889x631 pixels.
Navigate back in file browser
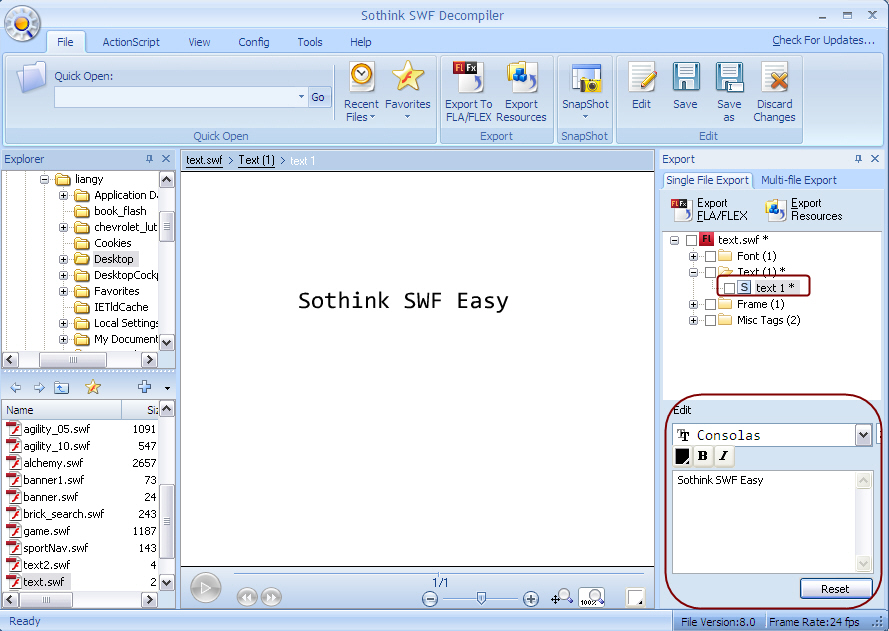(15, 388)
